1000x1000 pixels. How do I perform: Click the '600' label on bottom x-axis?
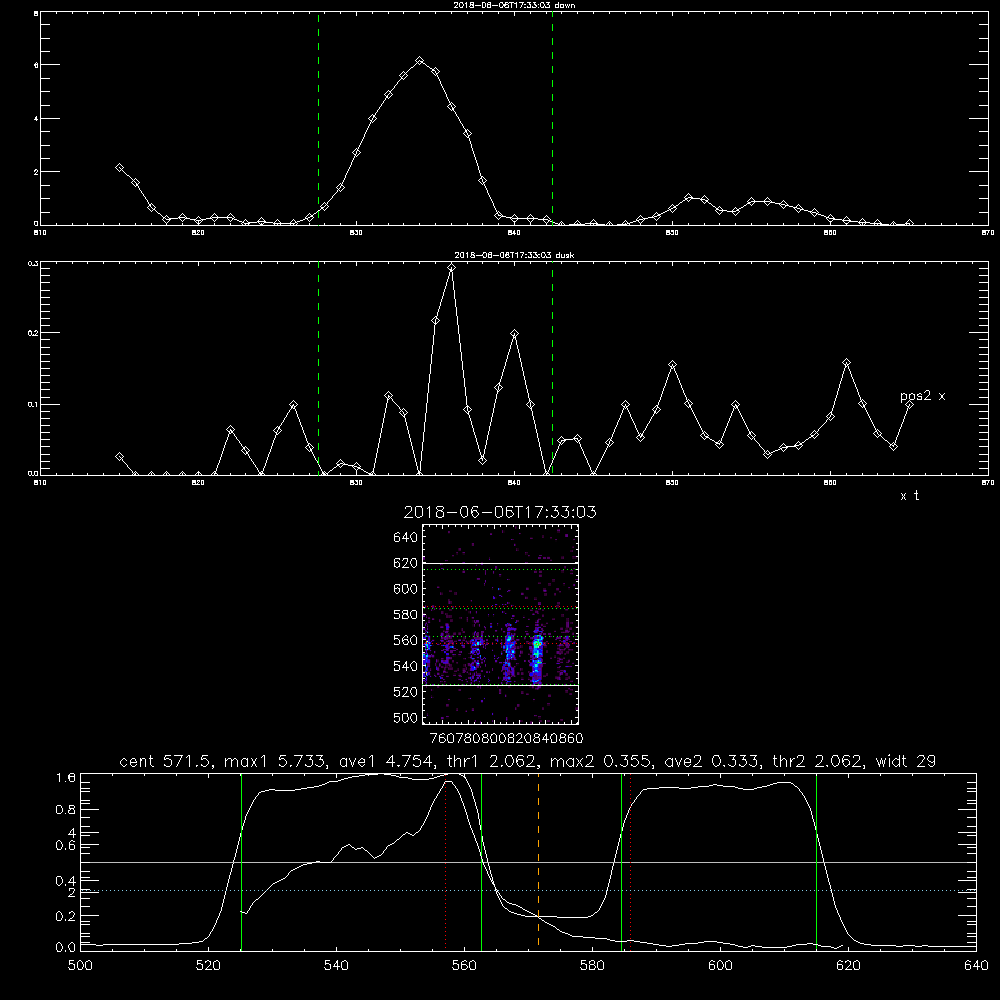pyautogui.click(x=720, y=966)
